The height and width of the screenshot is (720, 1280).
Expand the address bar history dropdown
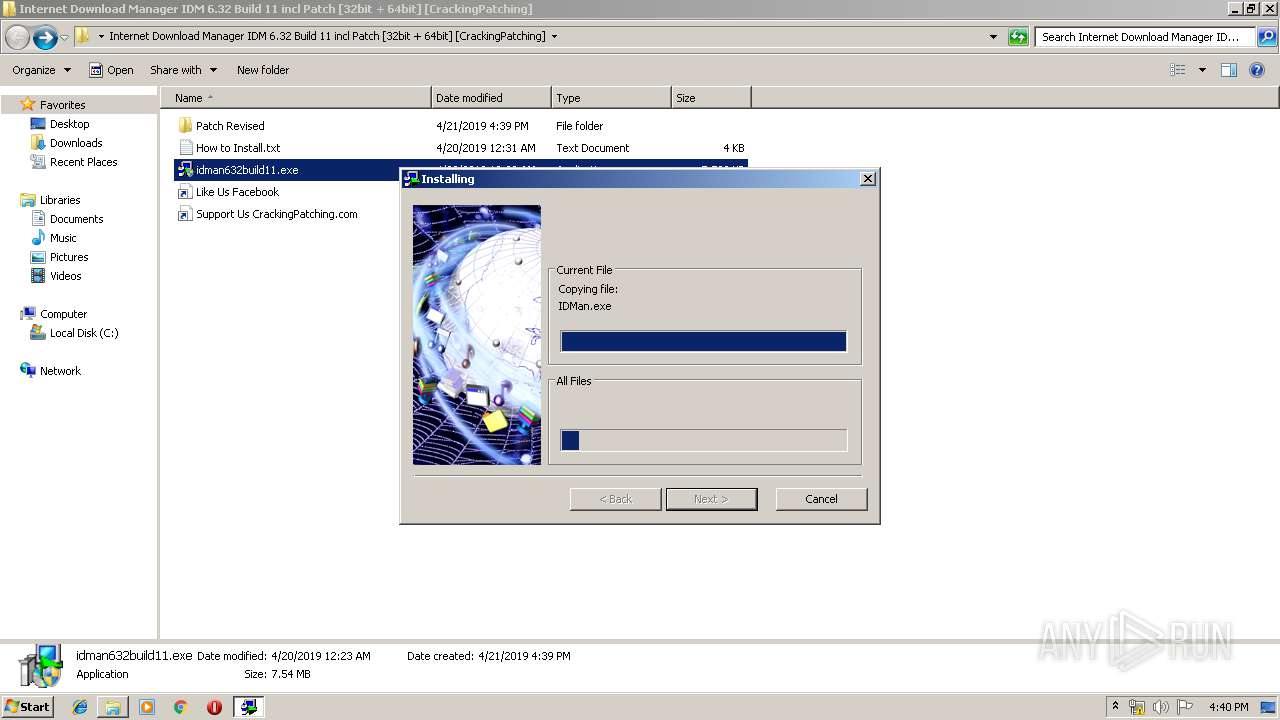(x=993, y=37)
